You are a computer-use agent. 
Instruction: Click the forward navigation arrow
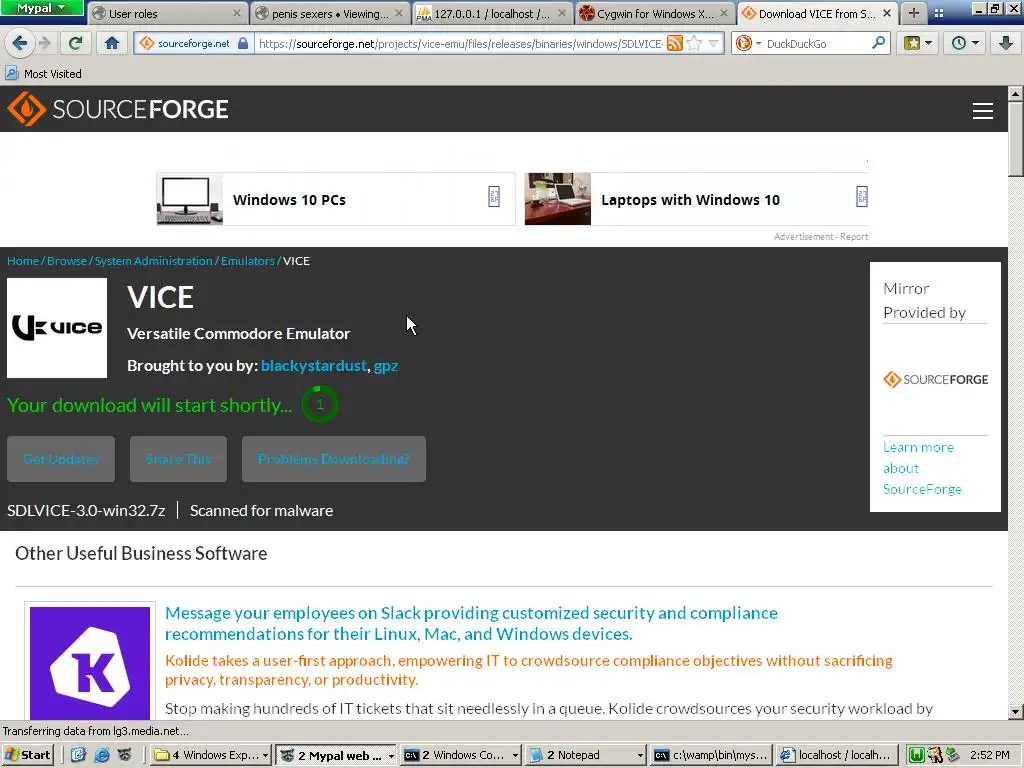[x=44, y=43]
